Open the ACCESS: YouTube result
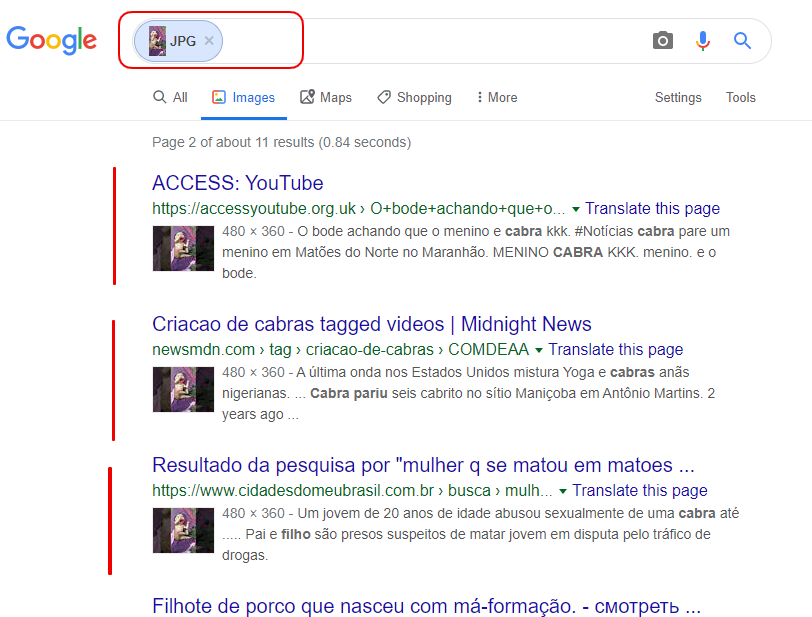This screenshot has width=812, height=617. click(x=238, y=183)
